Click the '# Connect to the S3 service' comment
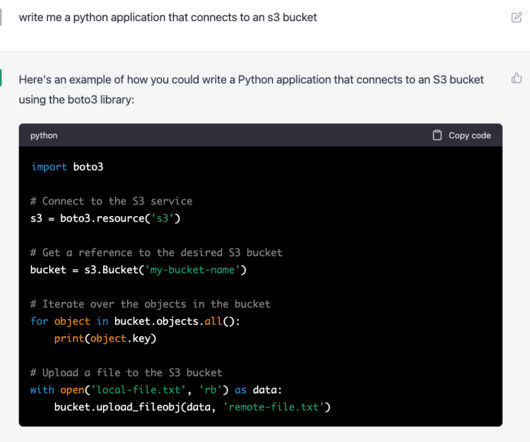530x442 pixels. coord(111,201)
